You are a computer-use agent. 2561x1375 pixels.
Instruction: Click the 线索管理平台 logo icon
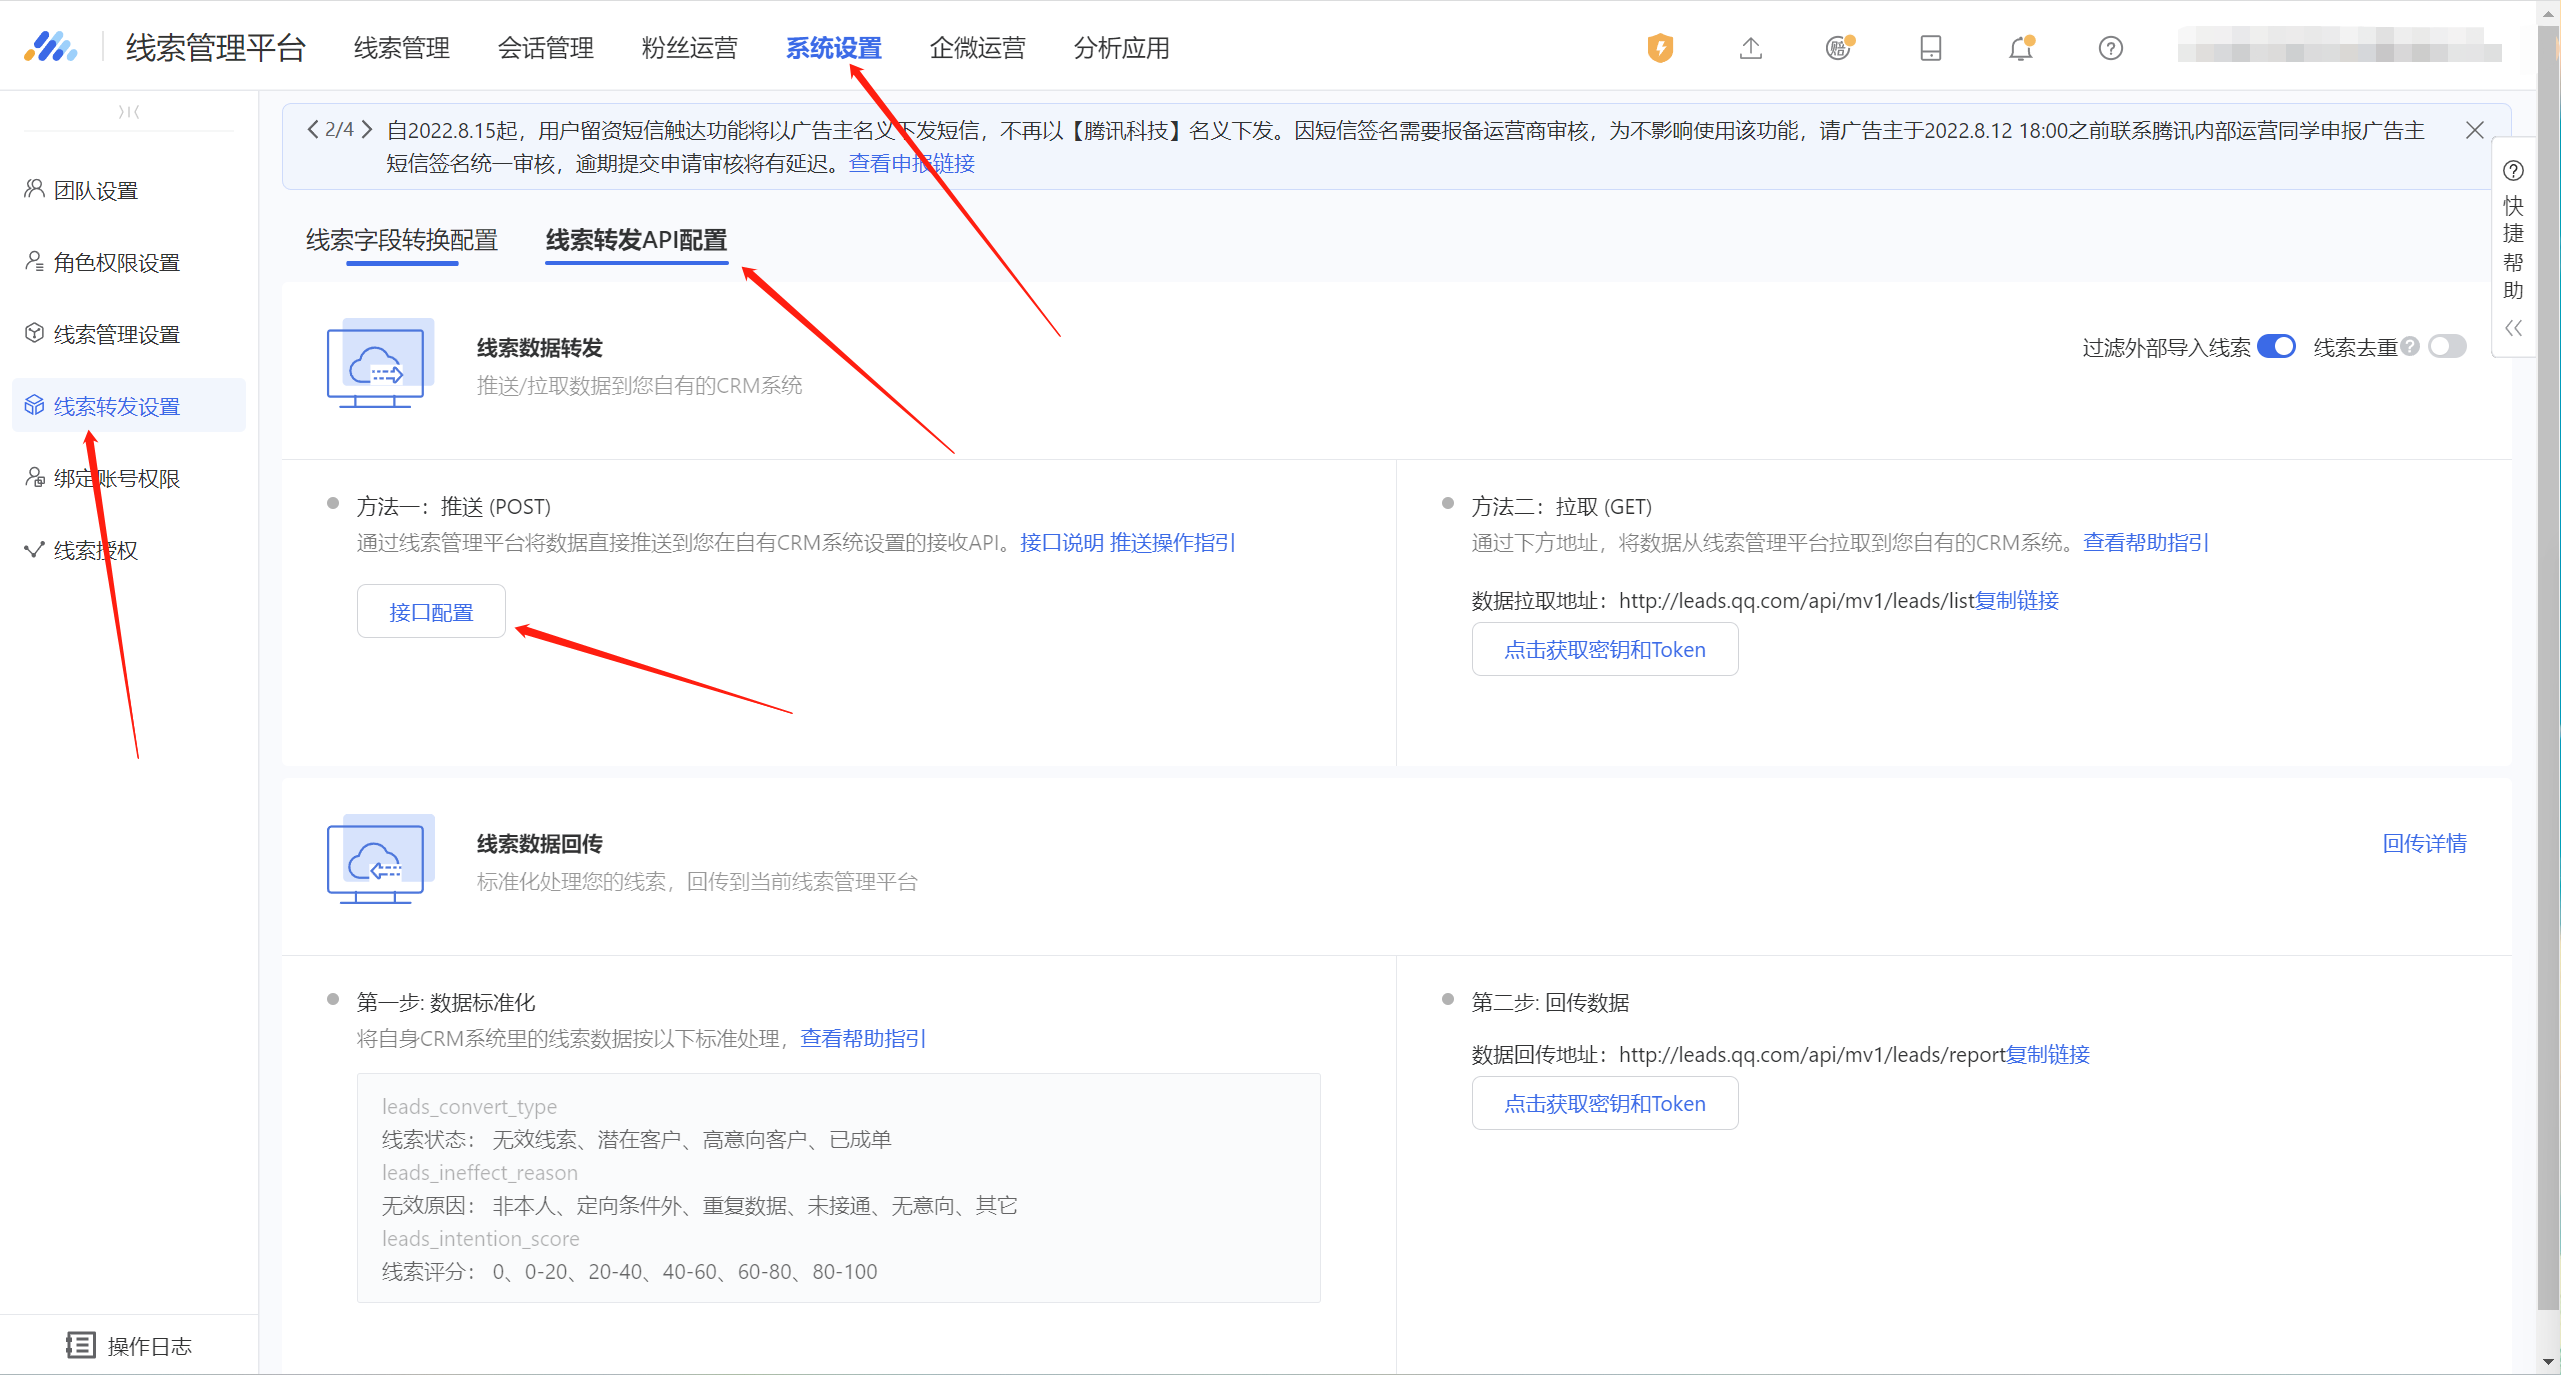(x=50, y=47)
